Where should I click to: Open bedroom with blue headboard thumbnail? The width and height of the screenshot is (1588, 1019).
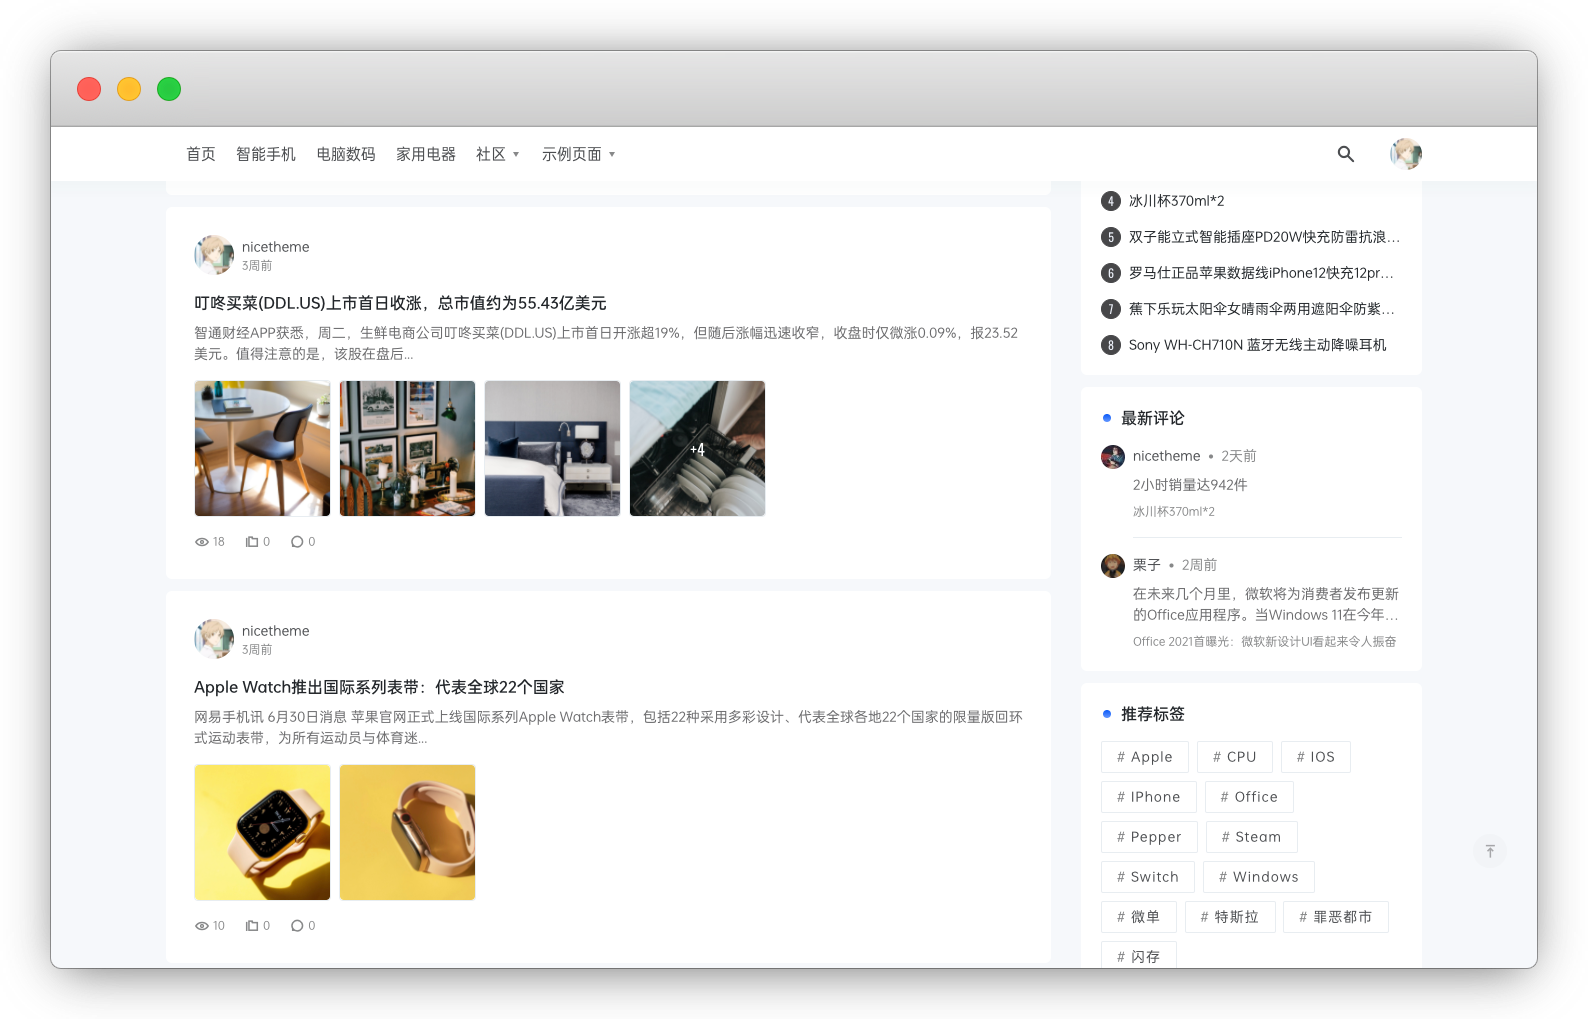click(x=552, y=448)
